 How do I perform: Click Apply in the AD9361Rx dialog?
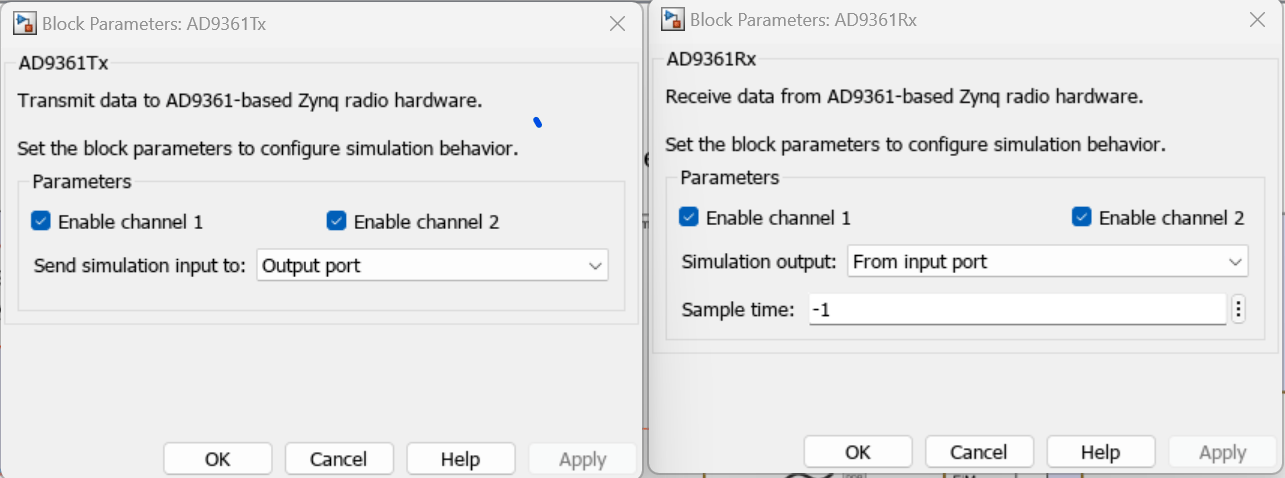(x=1221, y=452)
